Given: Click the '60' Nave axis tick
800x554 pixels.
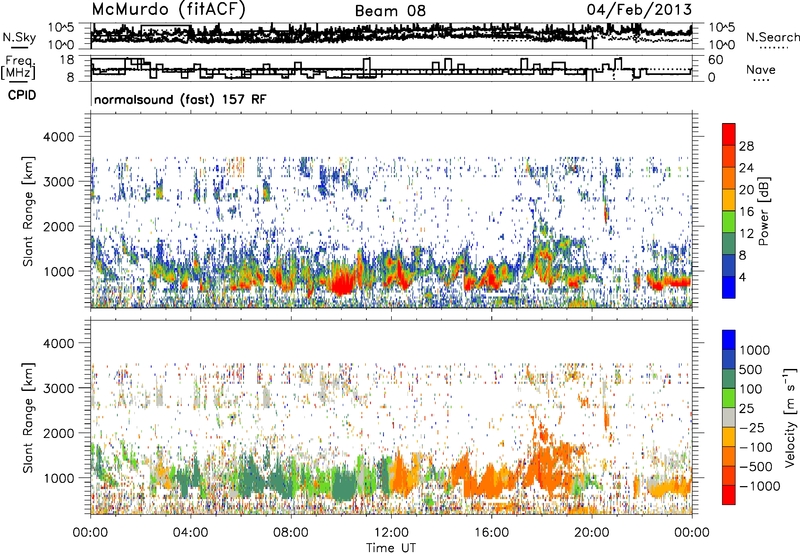Looking at the screenshot, I should tap(716, 60).
